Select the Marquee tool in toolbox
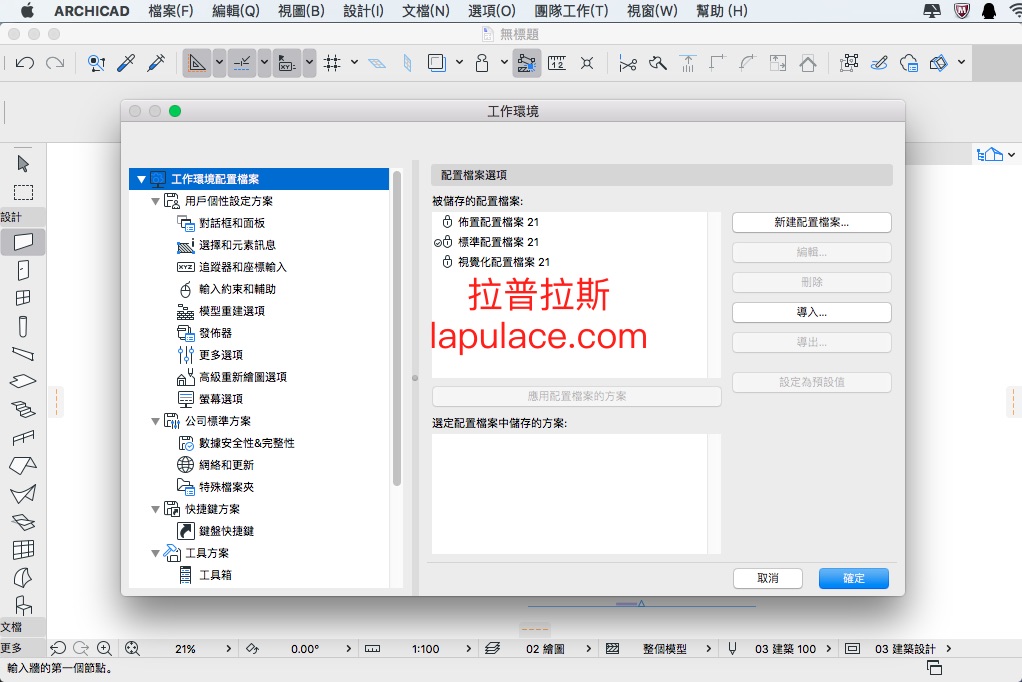The image size is (1022, 682). (23, 192)
